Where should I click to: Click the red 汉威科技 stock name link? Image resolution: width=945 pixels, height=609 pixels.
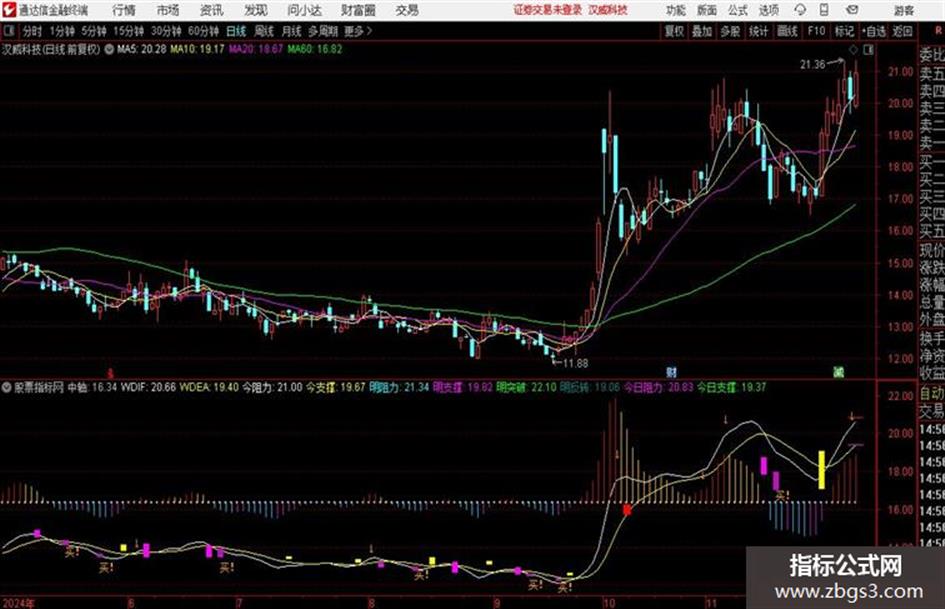[608, 10]
